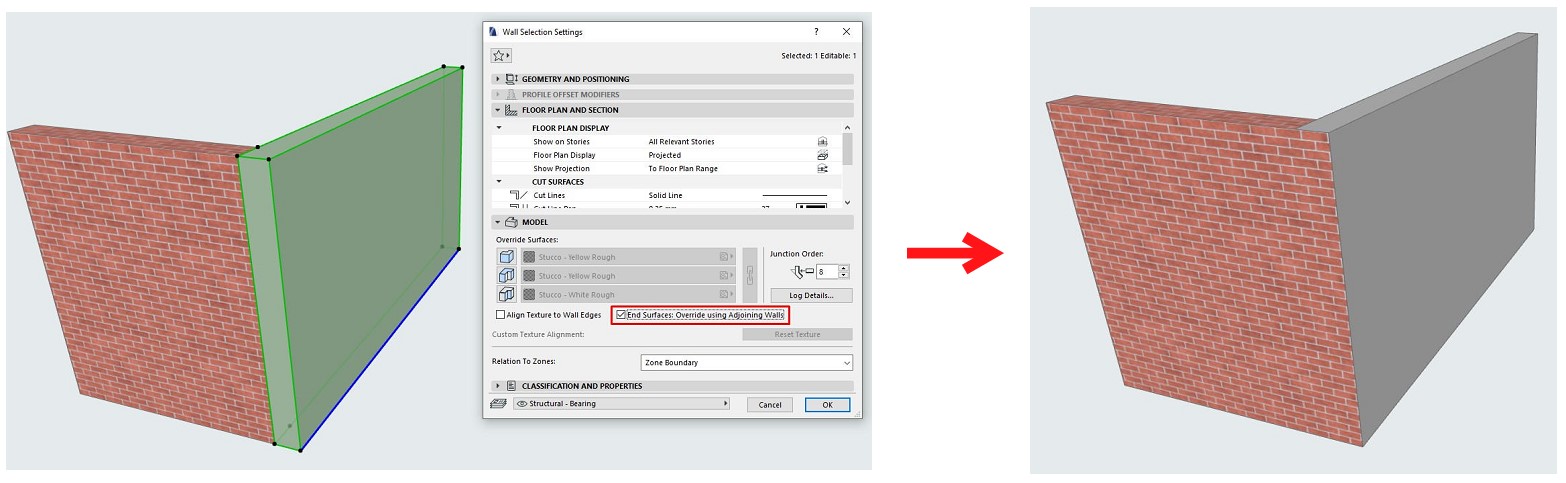Viewport: 1566px width, 483px height.
Task: Click the chain link surfaces icon
Action: click(x=749, y=276)
